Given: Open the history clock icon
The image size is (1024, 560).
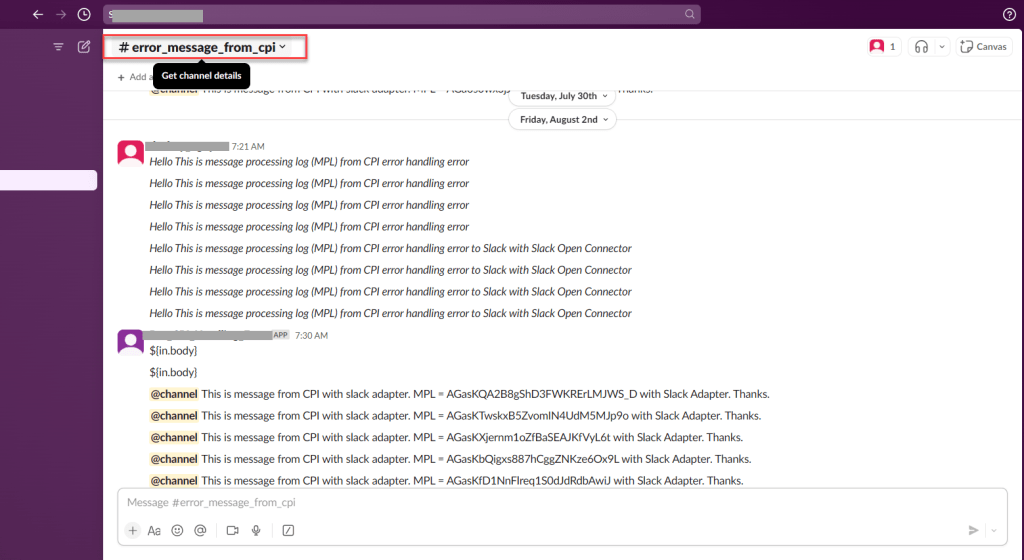Looking at the screenshot, I should coord(84,14).
